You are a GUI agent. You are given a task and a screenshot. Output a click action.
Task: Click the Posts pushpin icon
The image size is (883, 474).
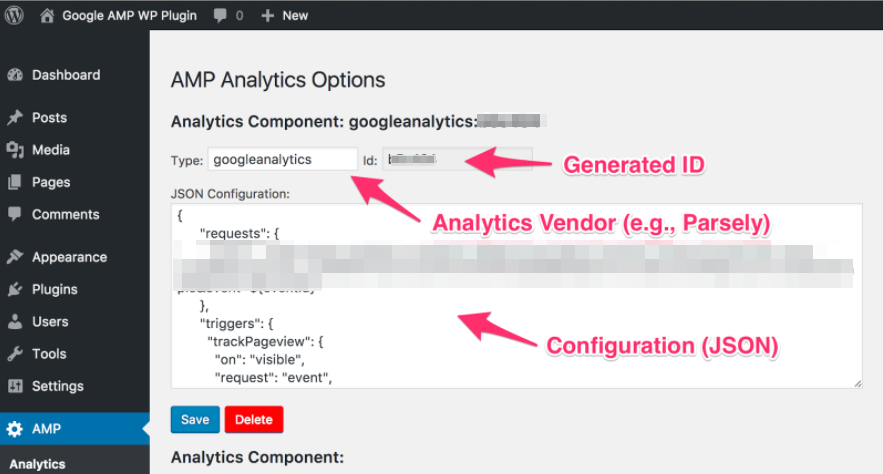15,117
